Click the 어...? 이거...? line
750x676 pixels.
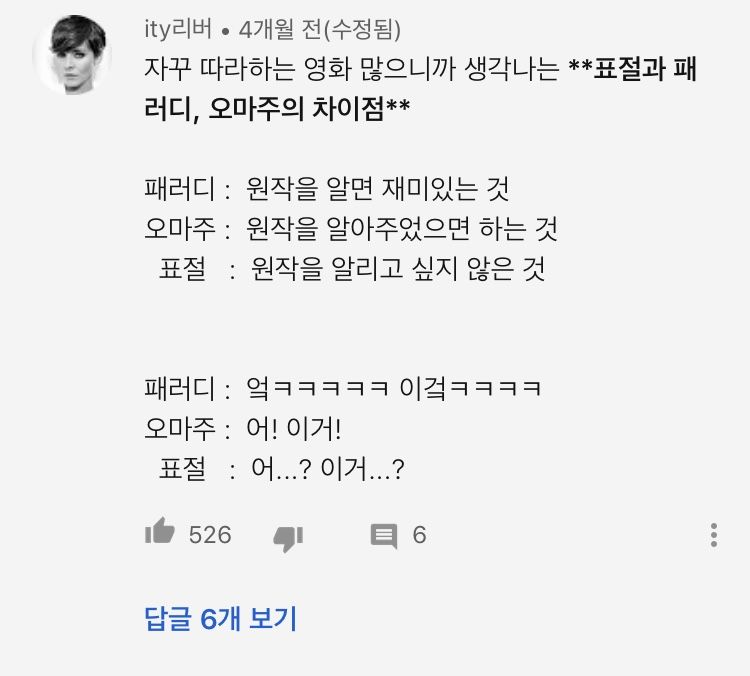point(329,470)
